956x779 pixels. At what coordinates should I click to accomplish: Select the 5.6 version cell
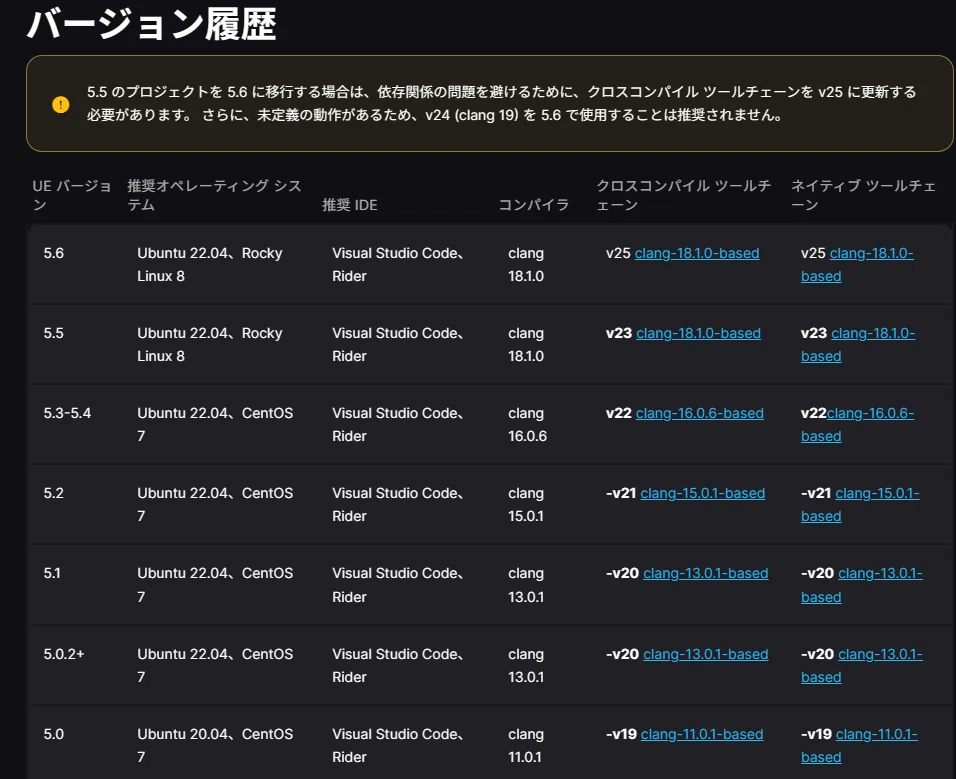pyautogui.click(x=54, y=253)
